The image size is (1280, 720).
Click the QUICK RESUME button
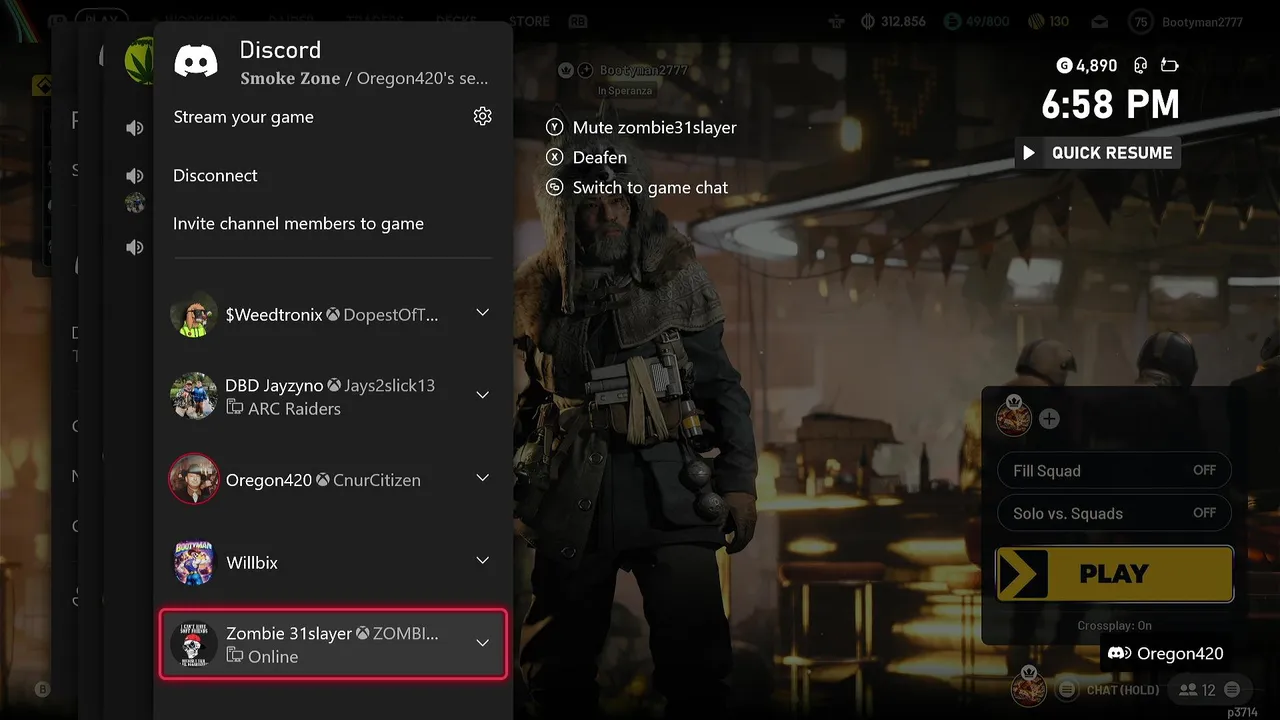pos(1098,153)
